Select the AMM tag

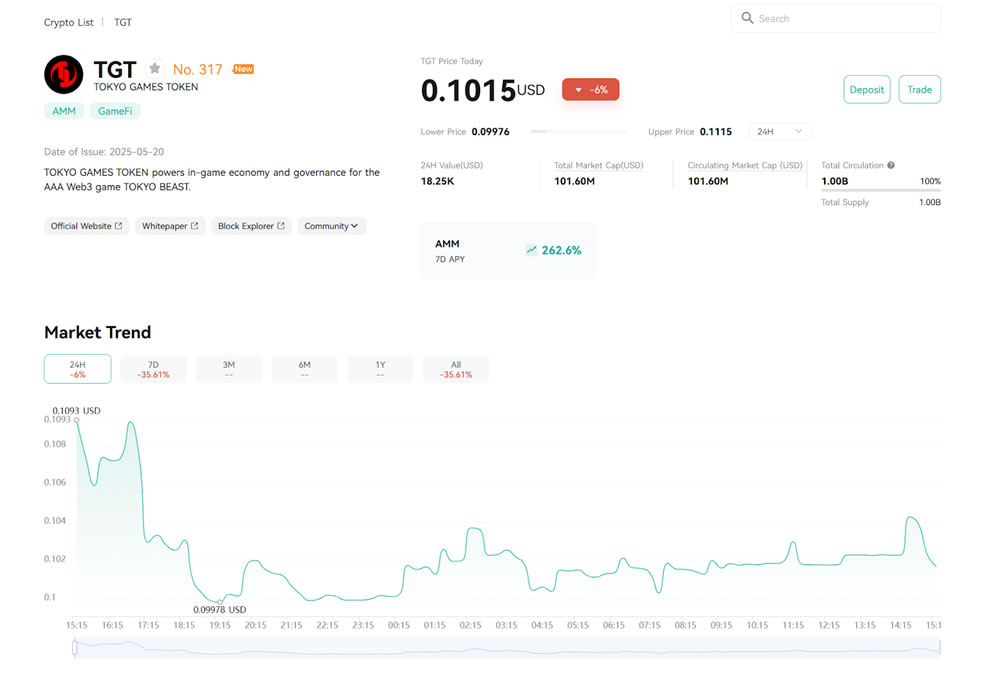[x=64, y=111]
